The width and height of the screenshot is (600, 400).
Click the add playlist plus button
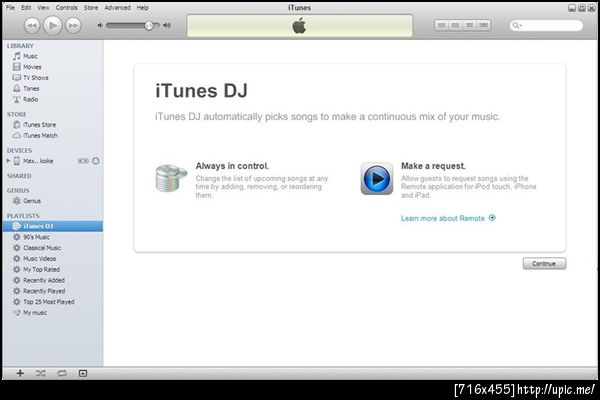[x=20, y=373]
